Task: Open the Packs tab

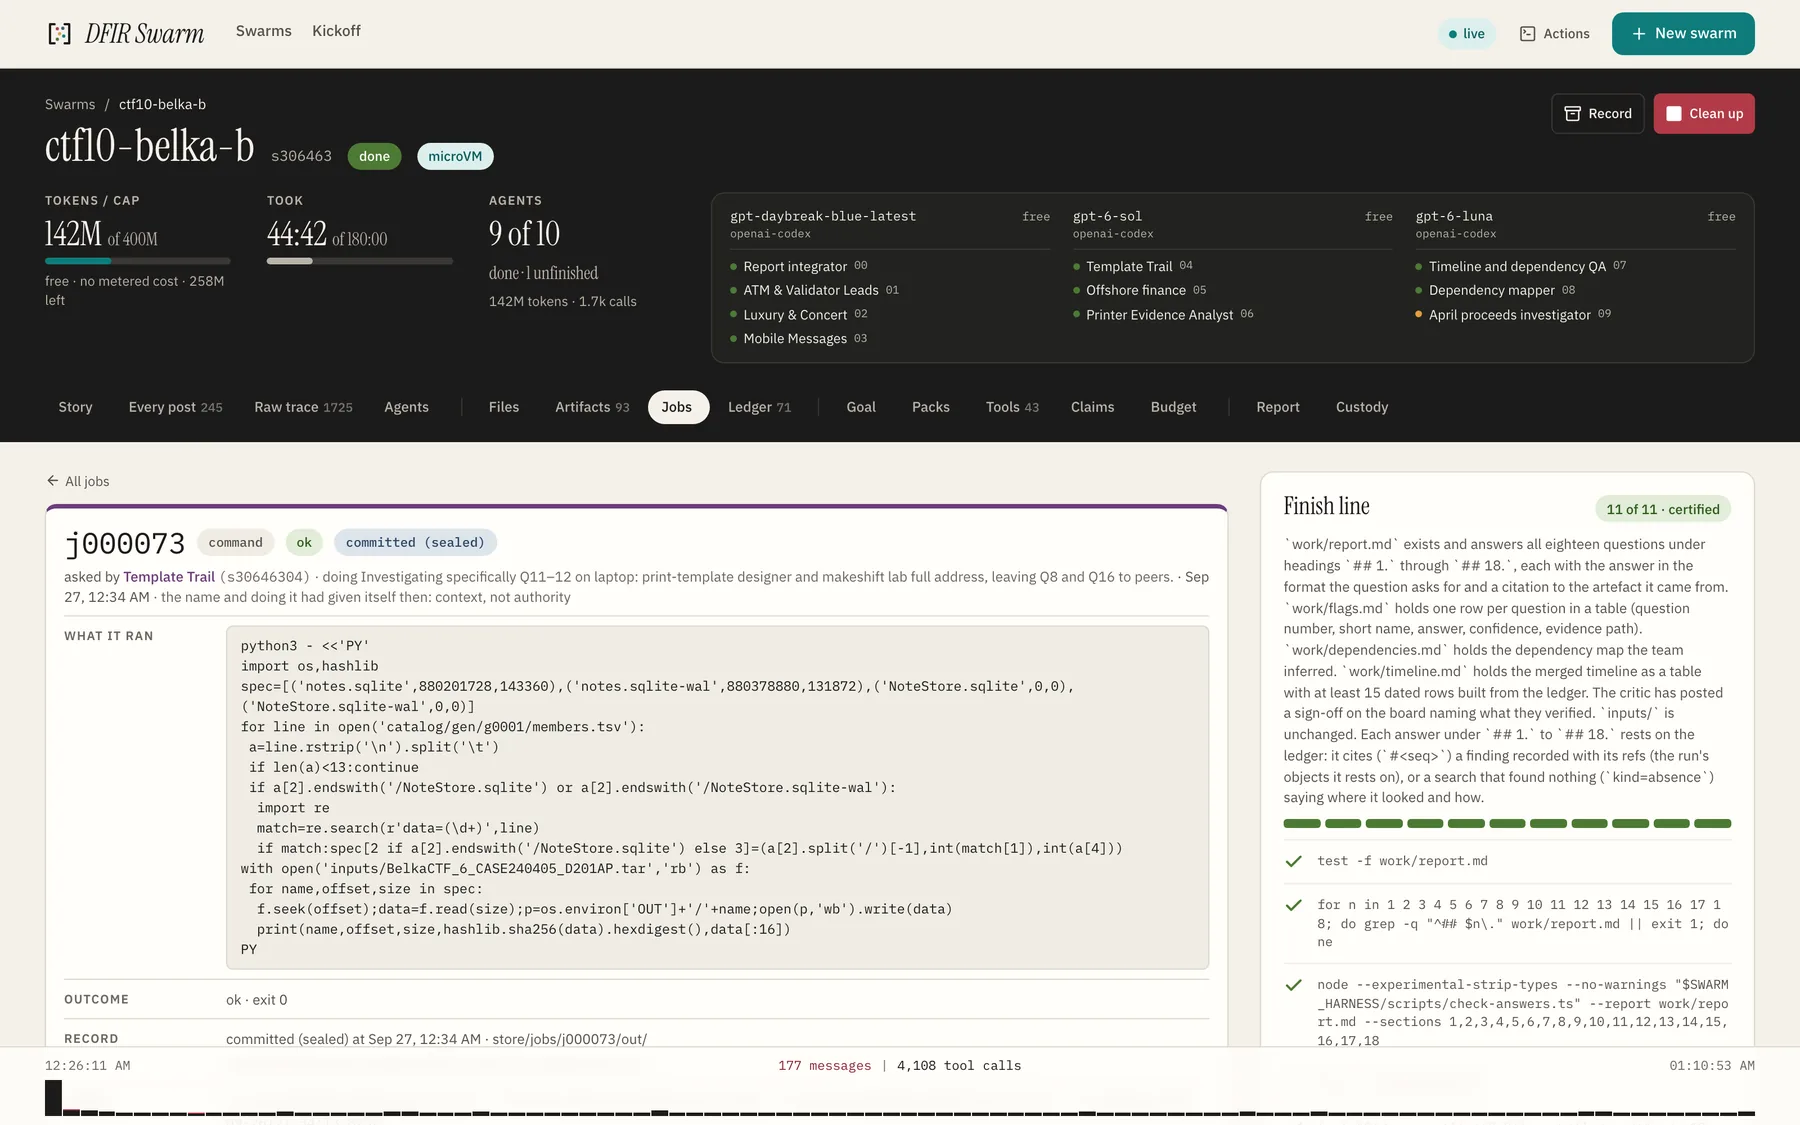Action: pyautogui.click(x=931, y=407)
